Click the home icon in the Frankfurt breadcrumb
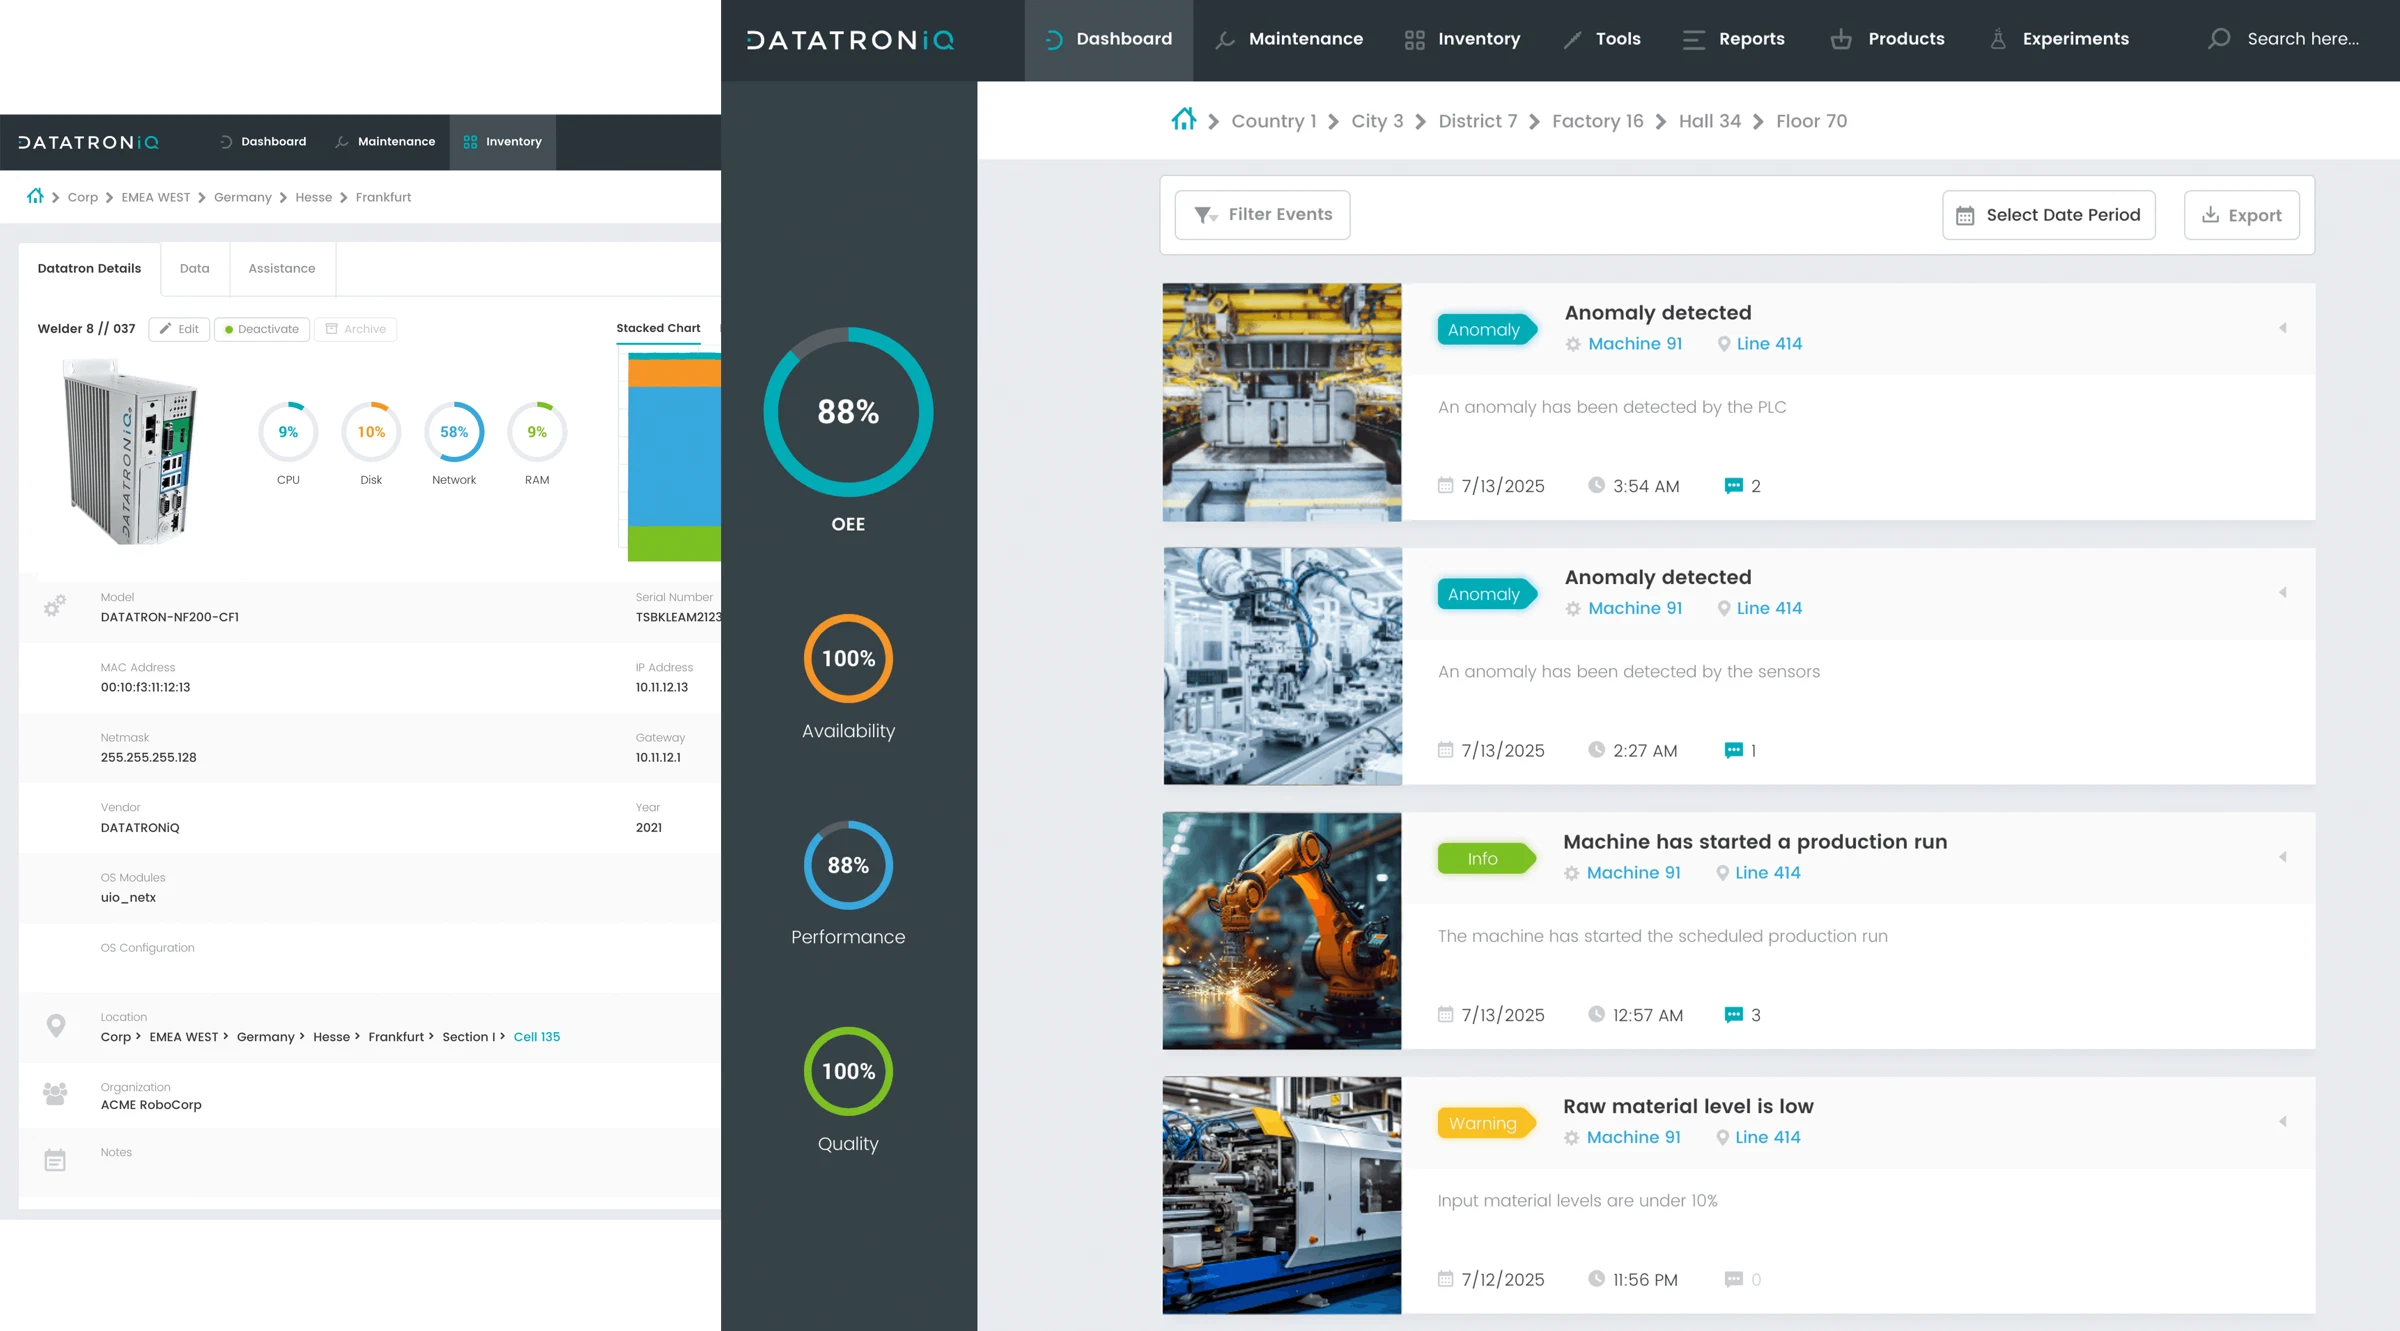Screen dimensions: 2400x1331 35,196
